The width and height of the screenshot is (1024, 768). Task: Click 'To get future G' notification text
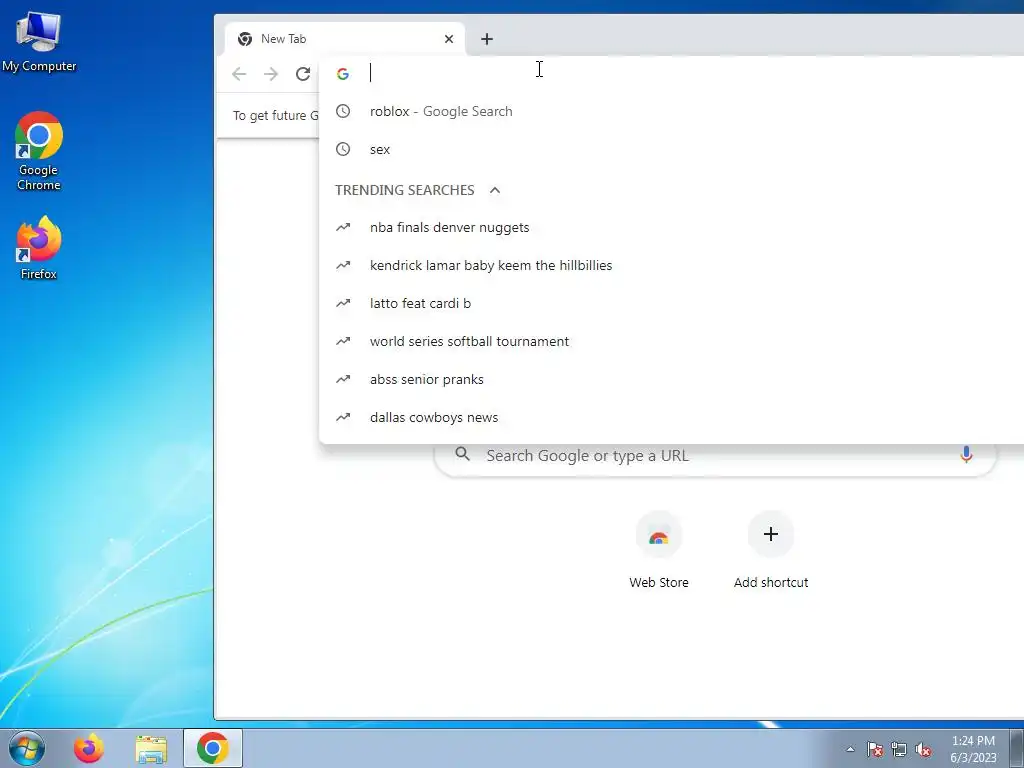pos(276,116)
